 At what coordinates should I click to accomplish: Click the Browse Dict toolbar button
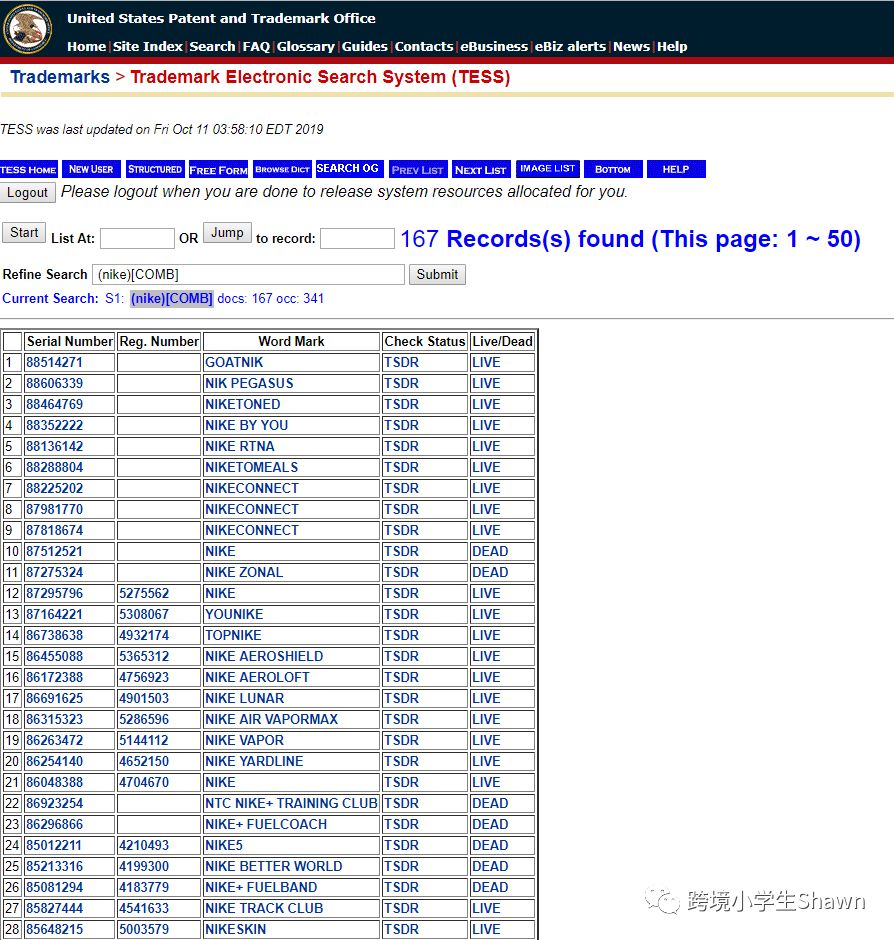pyautogui.click(x=282, y=169)
